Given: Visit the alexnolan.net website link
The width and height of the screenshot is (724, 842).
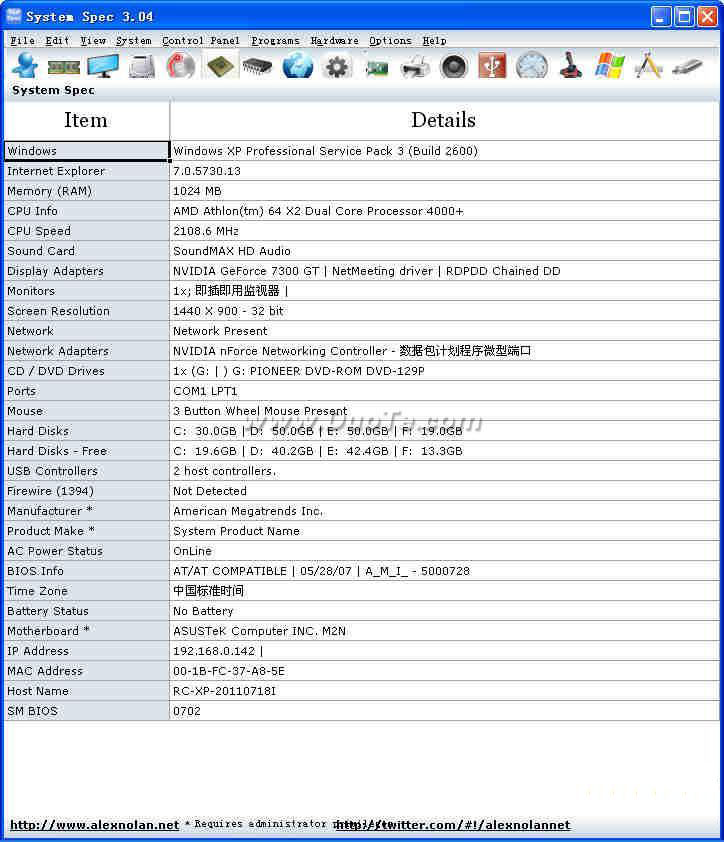Looking at the screenshot, I should point(94,825).
